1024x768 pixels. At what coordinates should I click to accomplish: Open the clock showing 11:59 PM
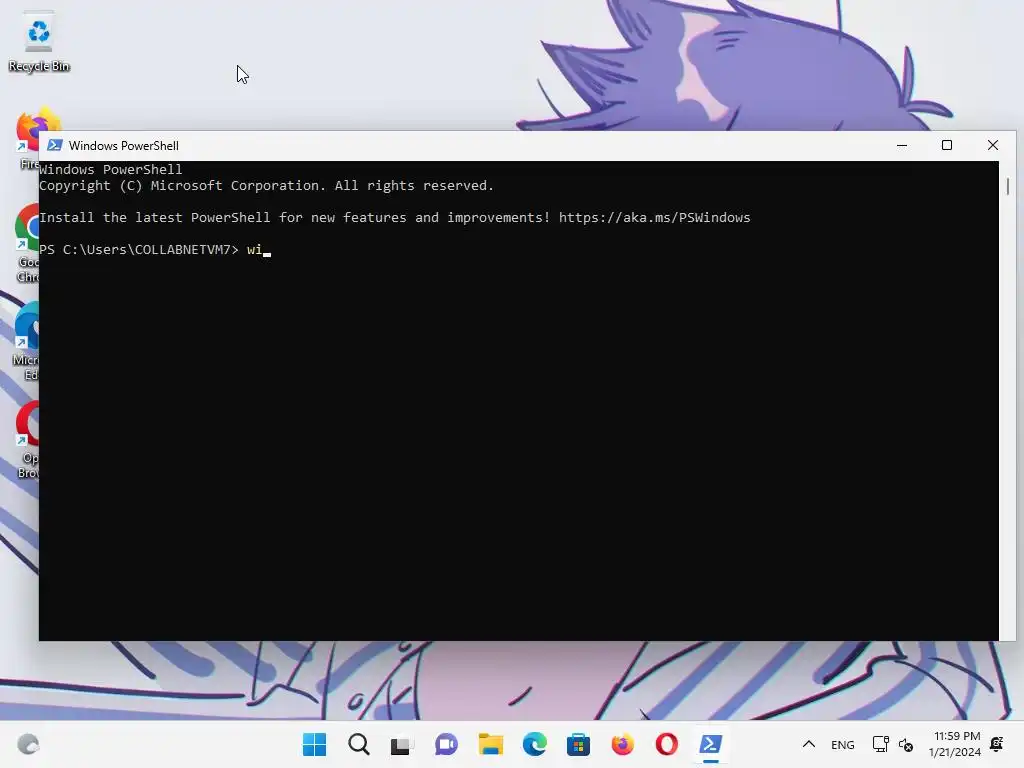click(x=955, y=744)
